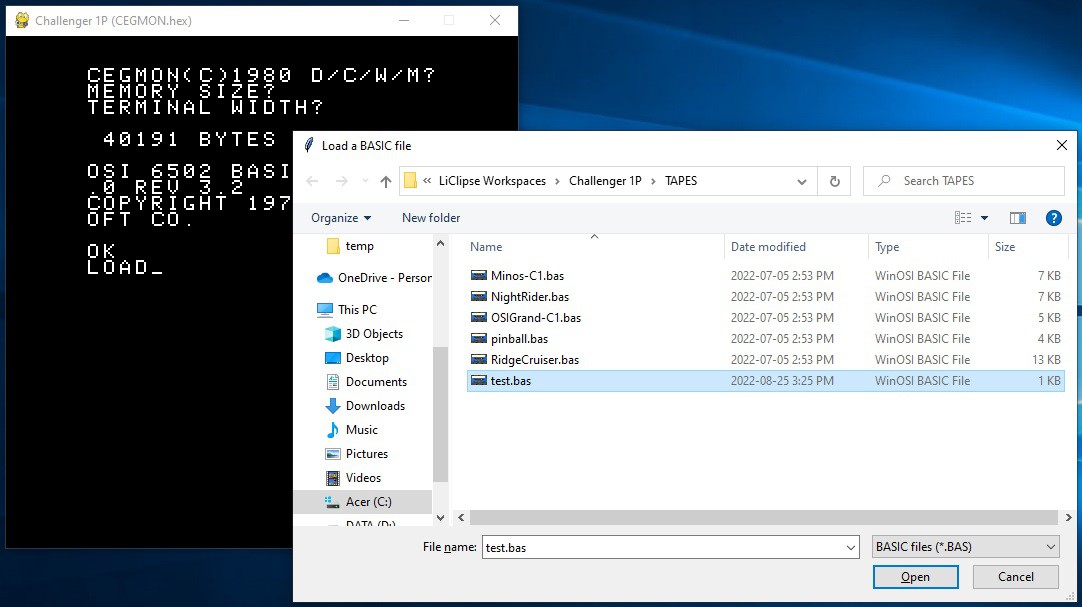Screen dimensions: 1082x607
Task: Click the Change your view icon
Action: coord(963,217)
